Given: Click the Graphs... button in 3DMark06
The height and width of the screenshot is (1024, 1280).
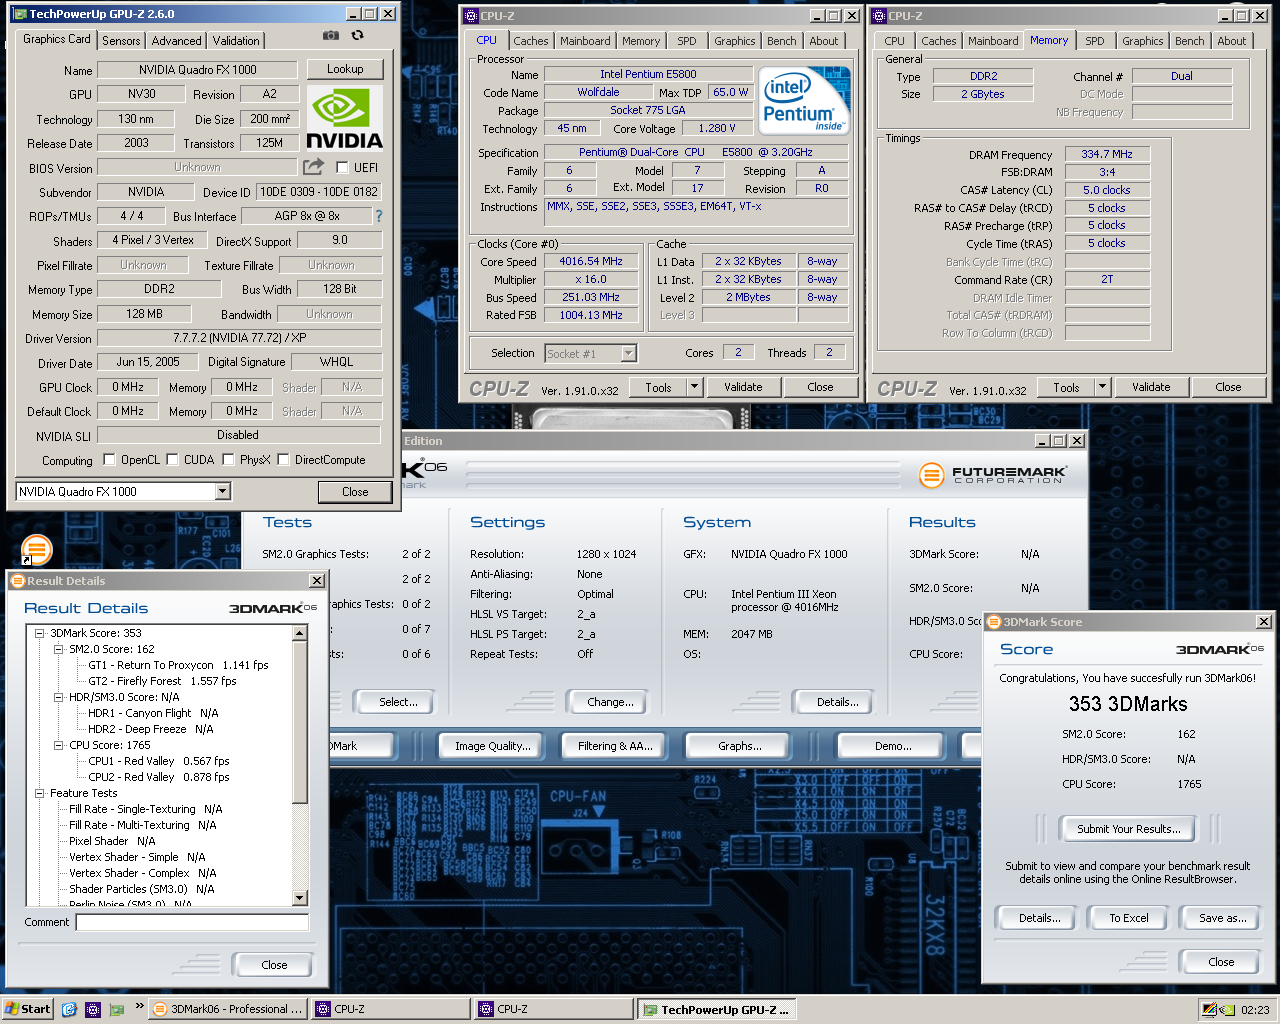Looking at the screenshot, I should click(x=740, y=746).
